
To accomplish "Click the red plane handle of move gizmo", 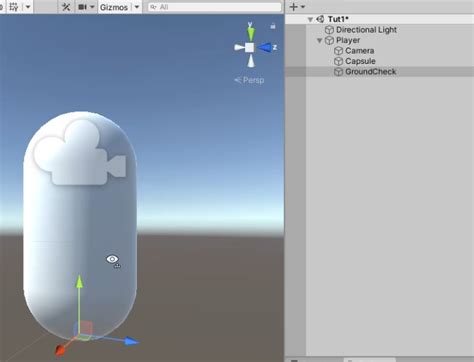I will click(86, 327).
